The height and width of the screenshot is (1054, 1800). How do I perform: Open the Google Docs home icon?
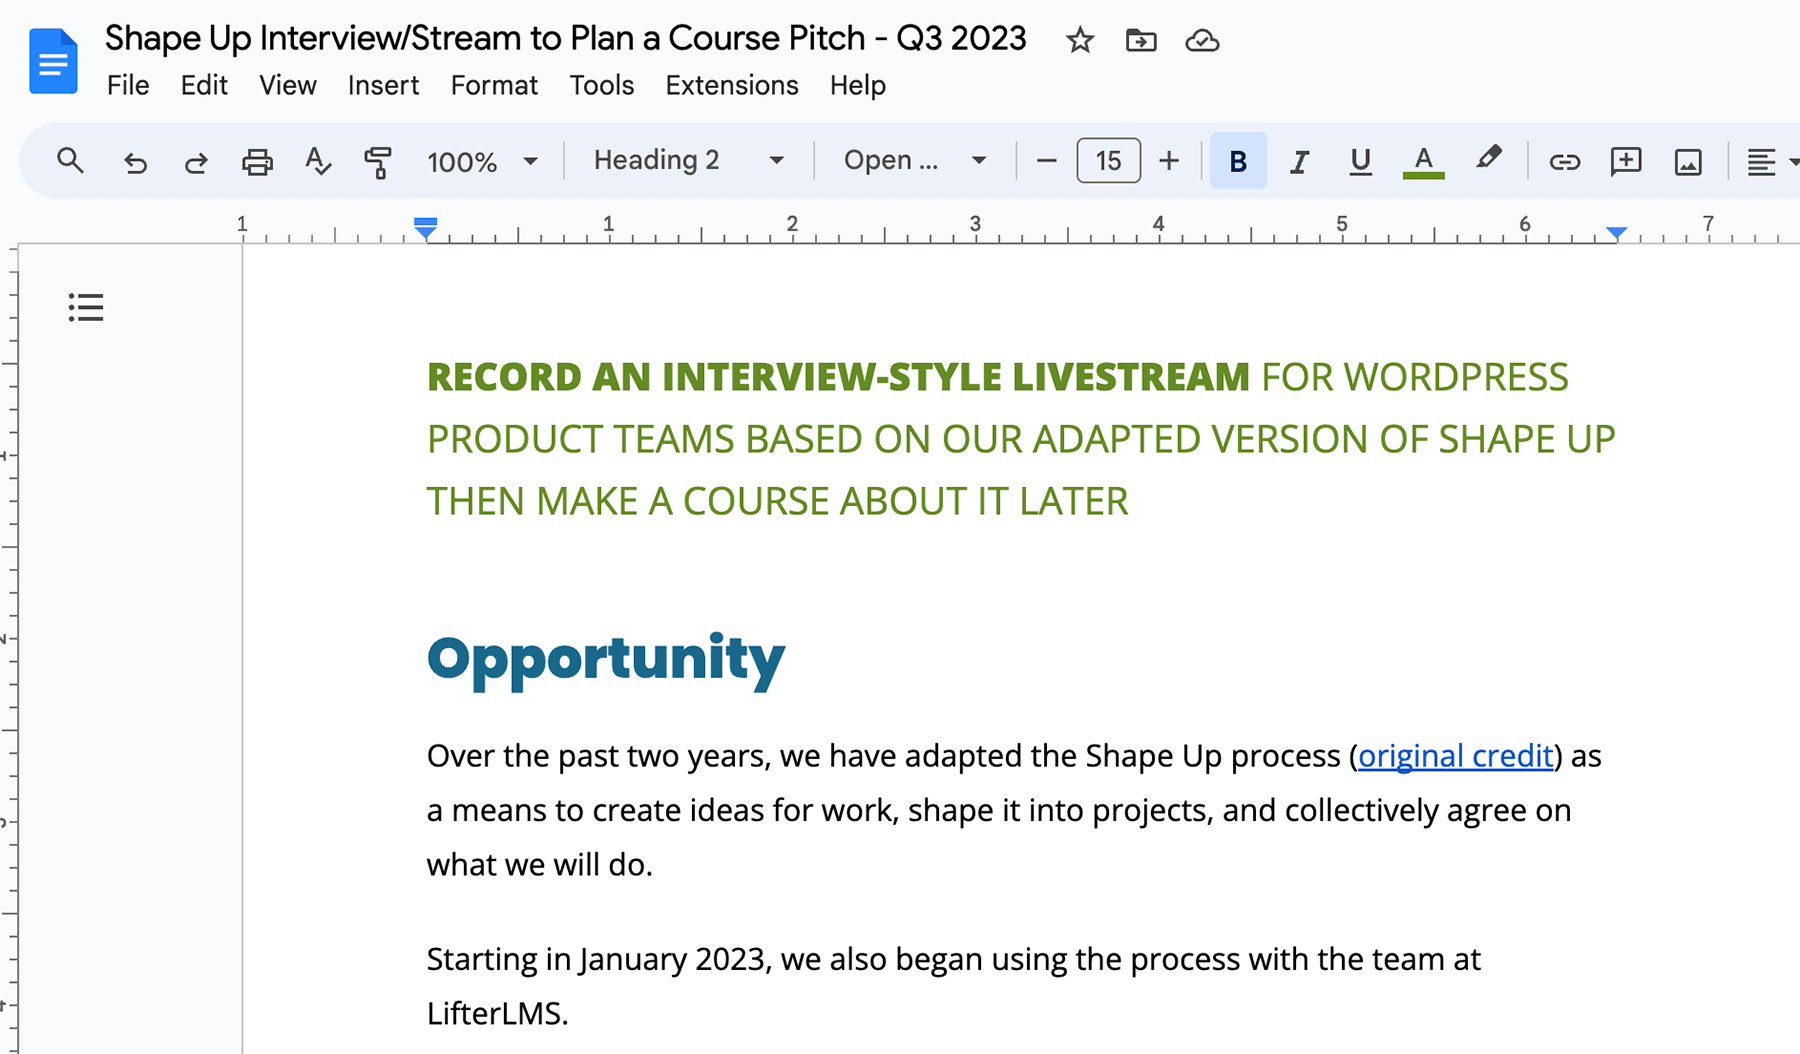point(54,61)
